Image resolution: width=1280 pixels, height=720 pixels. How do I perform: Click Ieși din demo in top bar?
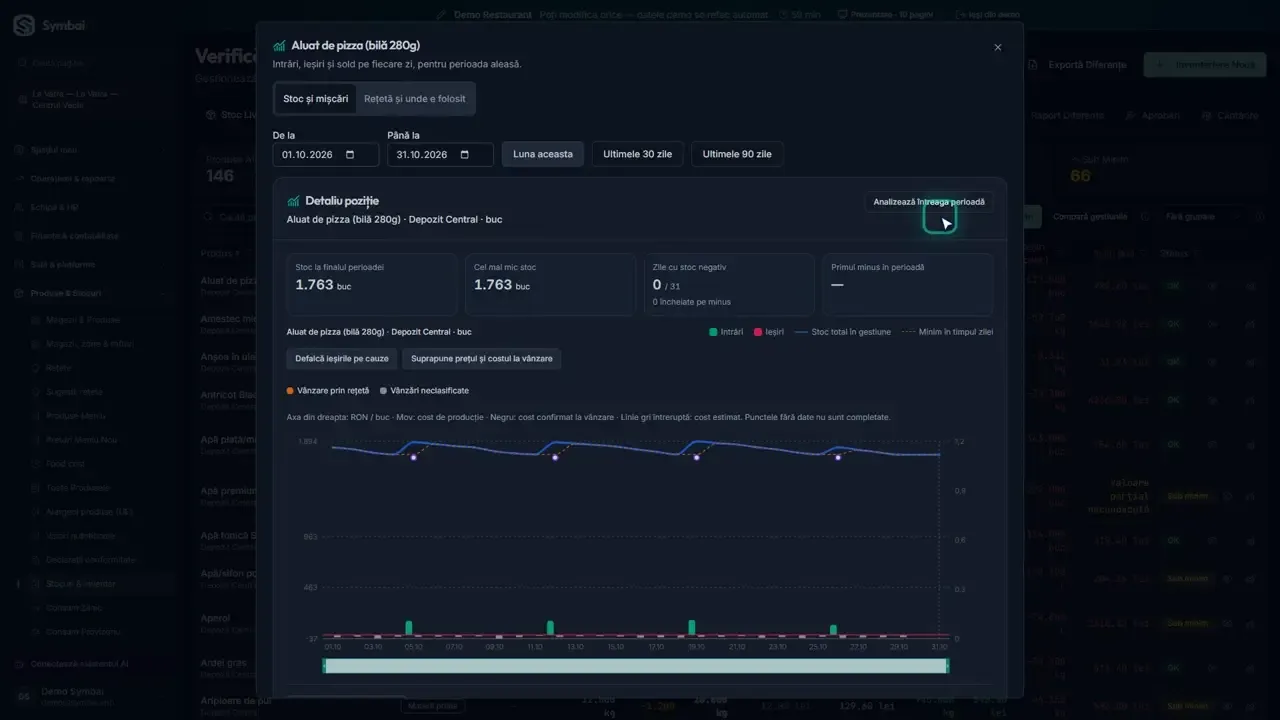click(x=987, y=15)
